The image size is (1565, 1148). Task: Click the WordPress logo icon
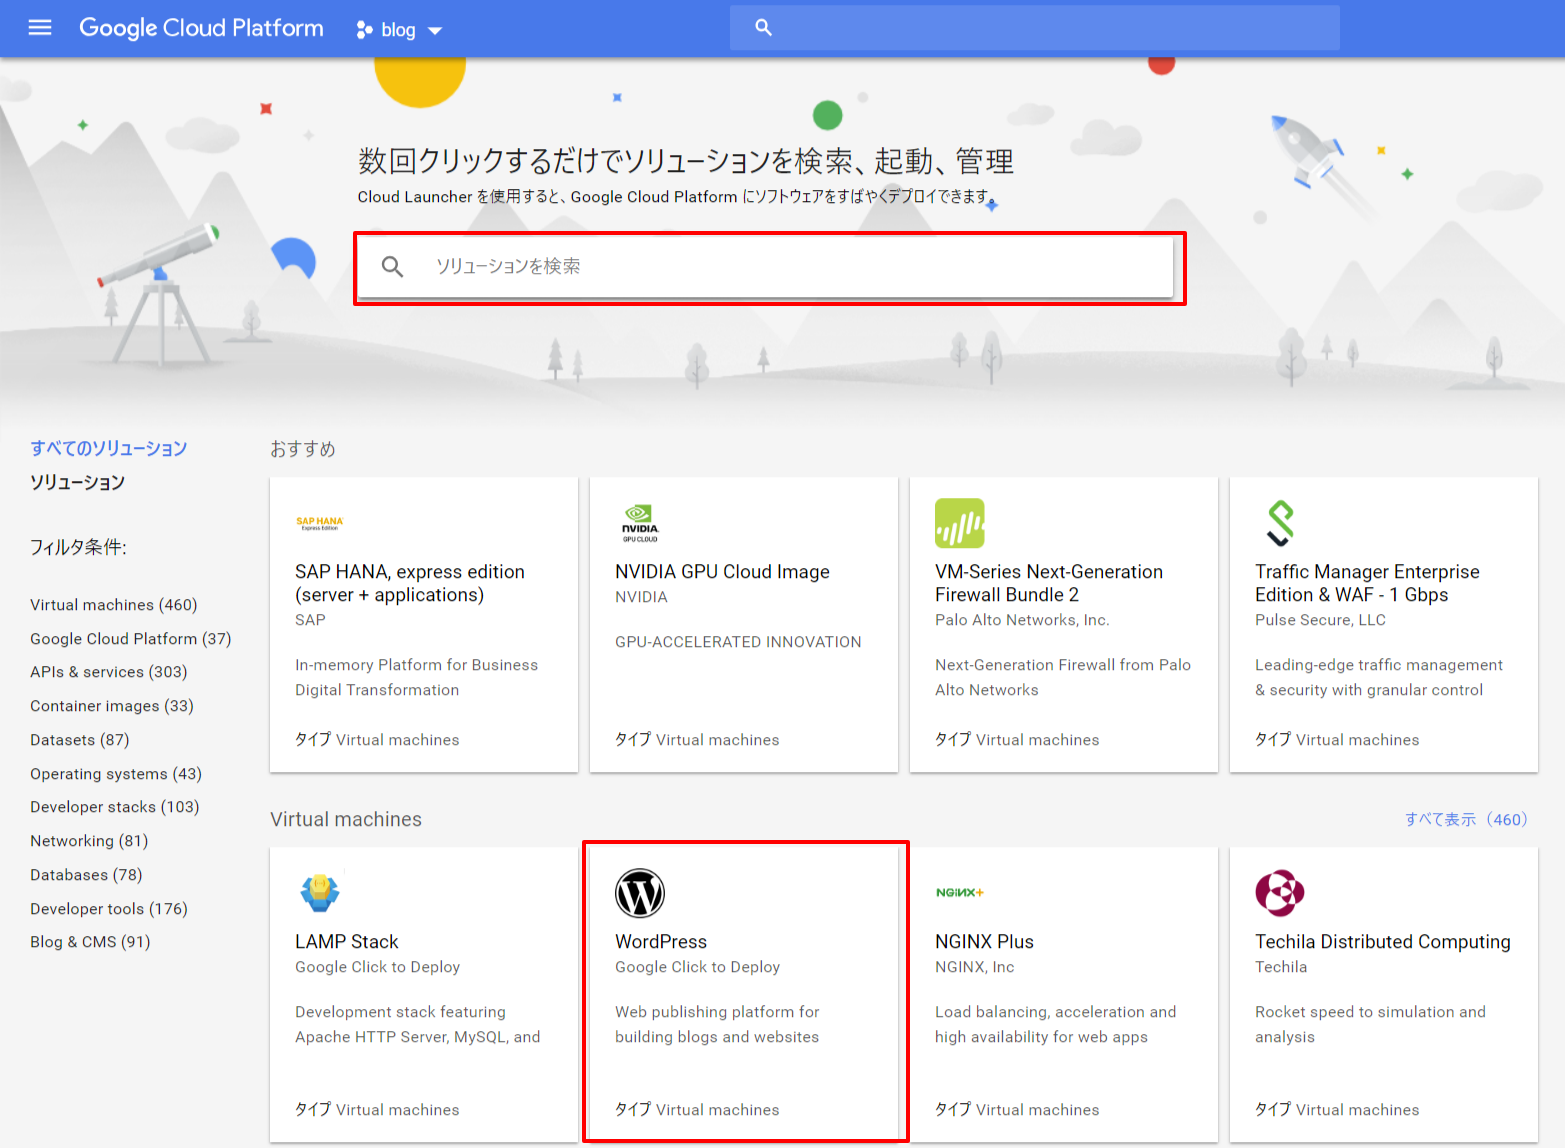640,893
